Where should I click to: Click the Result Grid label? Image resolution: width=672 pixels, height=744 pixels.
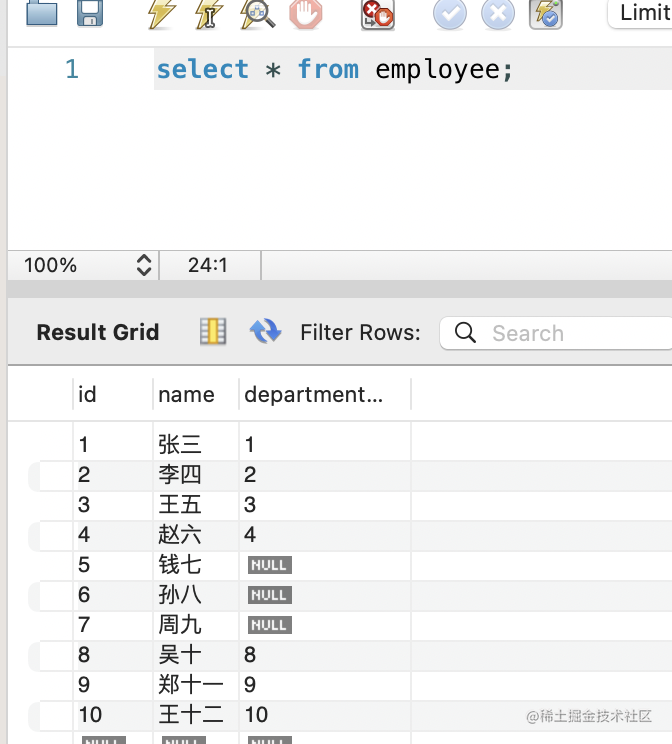pyautogui.click(x=98, y=332)
